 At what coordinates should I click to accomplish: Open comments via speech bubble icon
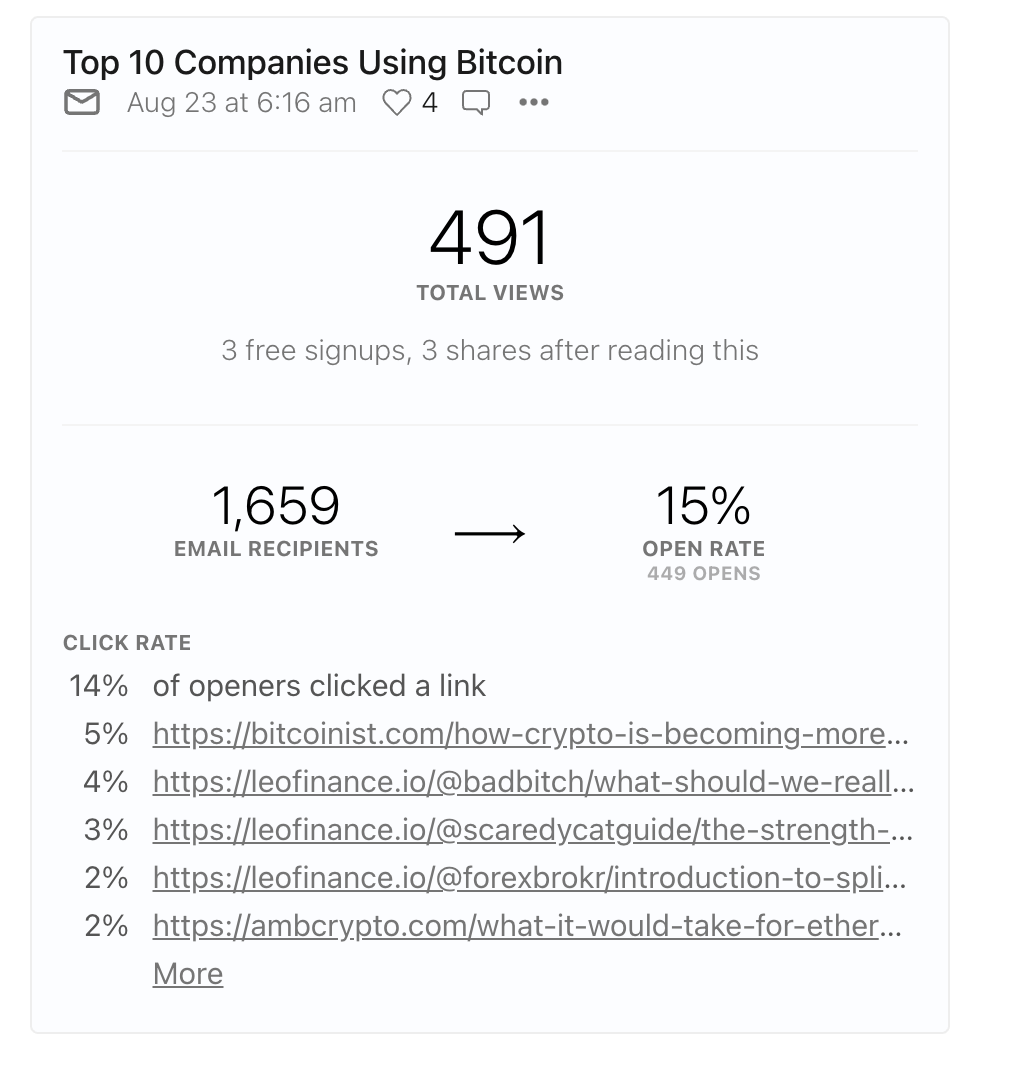[x=476, y=103]
